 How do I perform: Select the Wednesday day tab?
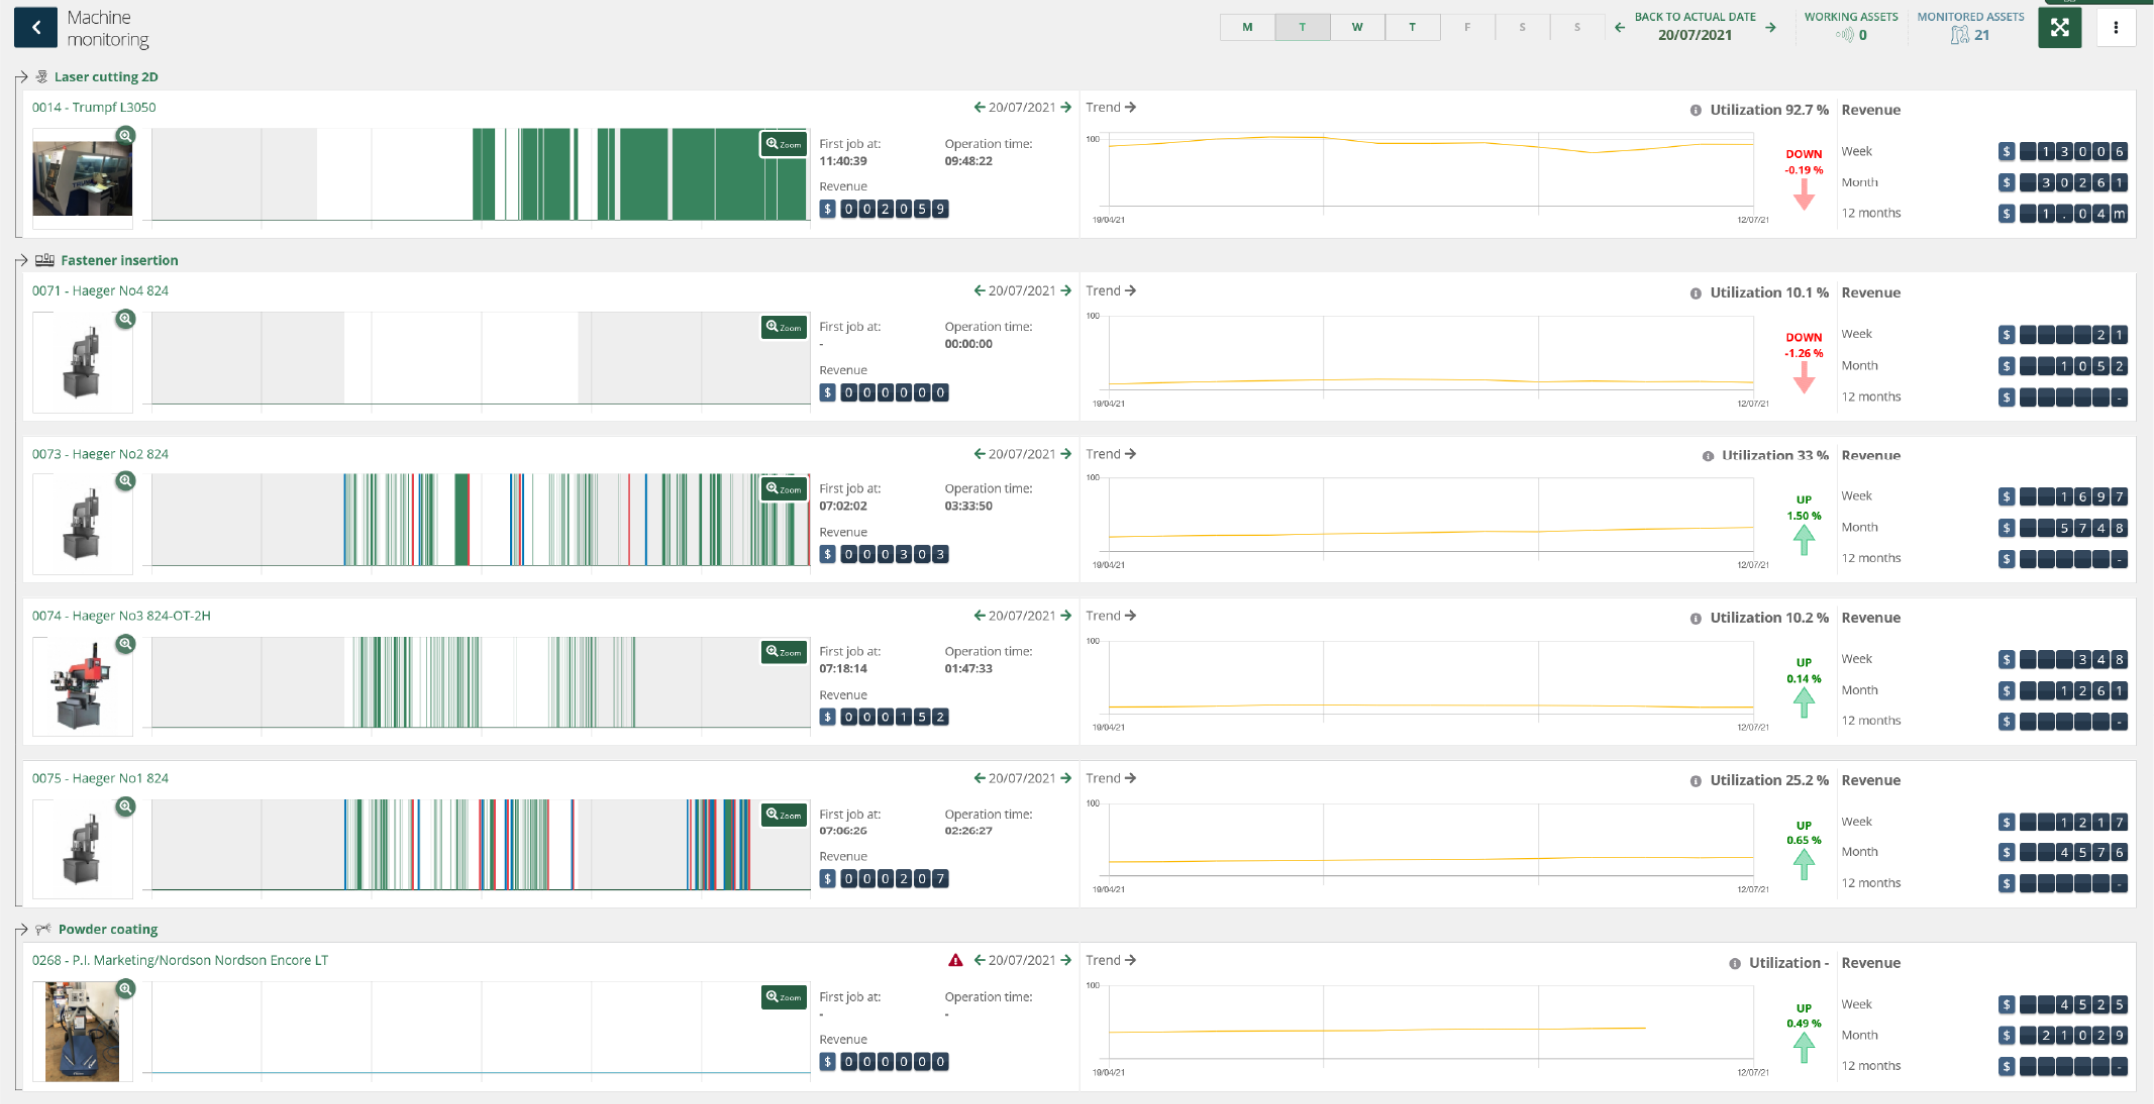coord(1357,27)
